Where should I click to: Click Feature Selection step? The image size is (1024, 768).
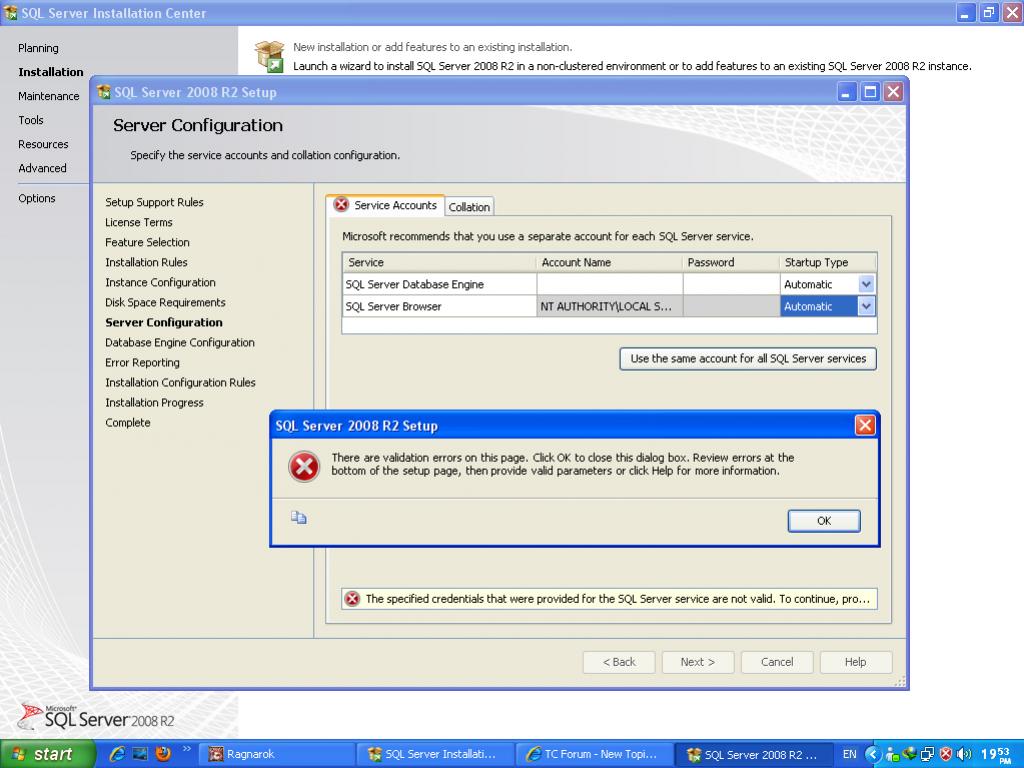[x=147, y=242]
